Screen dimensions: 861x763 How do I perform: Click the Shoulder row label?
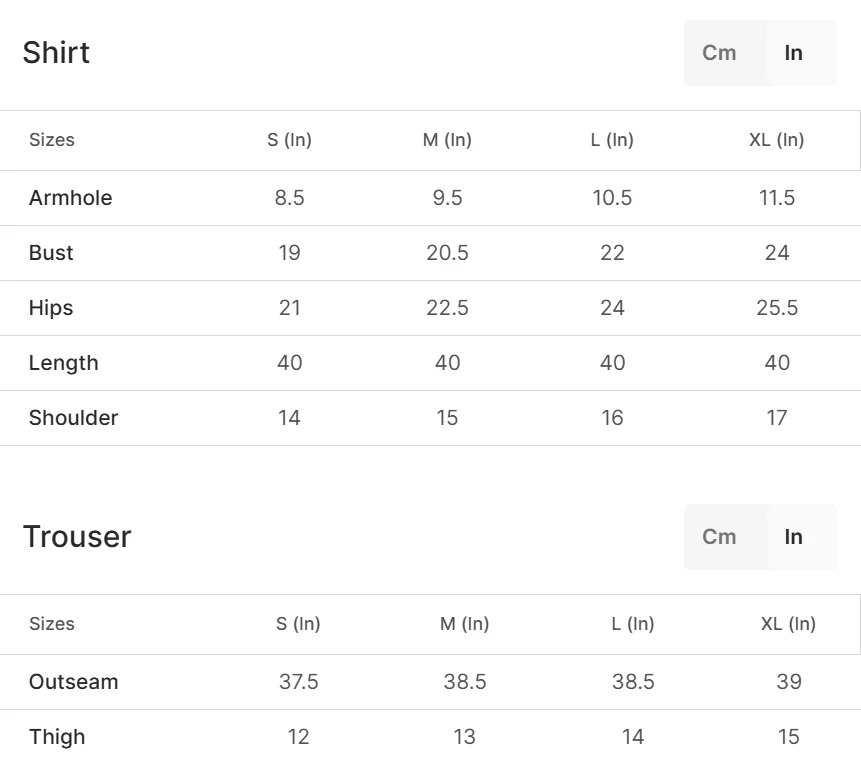point(74,418)
